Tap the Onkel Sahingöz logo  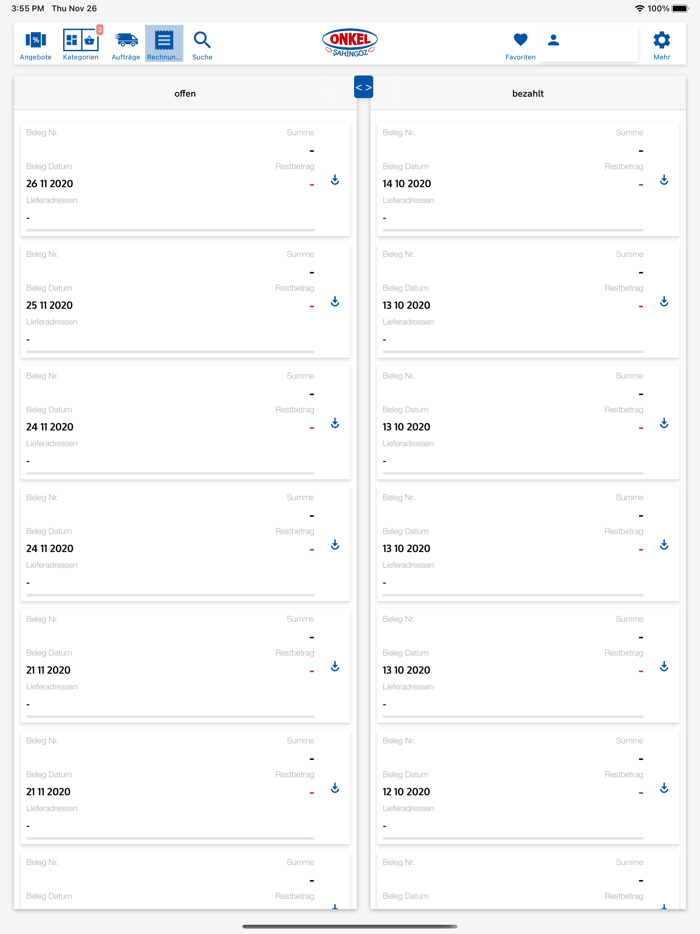click(x=349, y=43)
